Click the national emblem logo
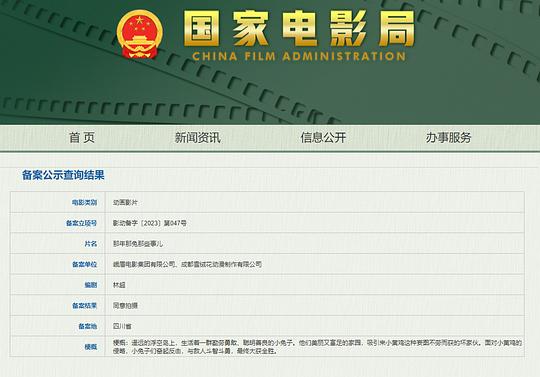This screenshot has height=377, width=540. click(x=139, y=34)
